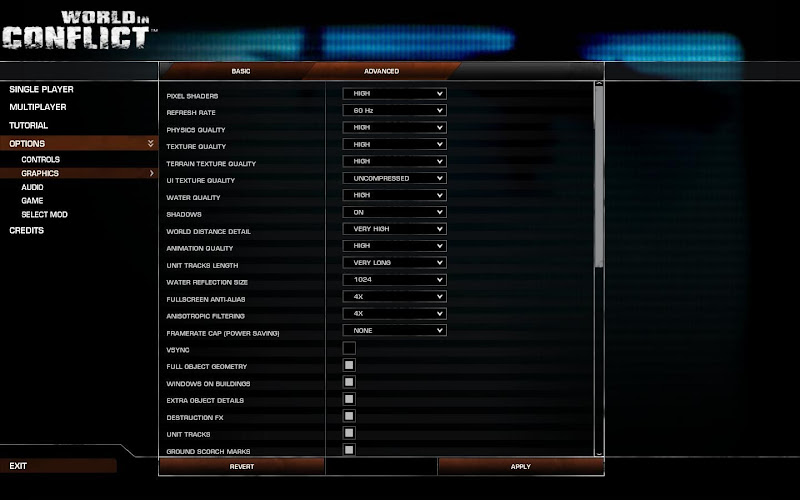Click the scrollbar up arrow
The image size is (800, 500).
click(x=599, y=84)
